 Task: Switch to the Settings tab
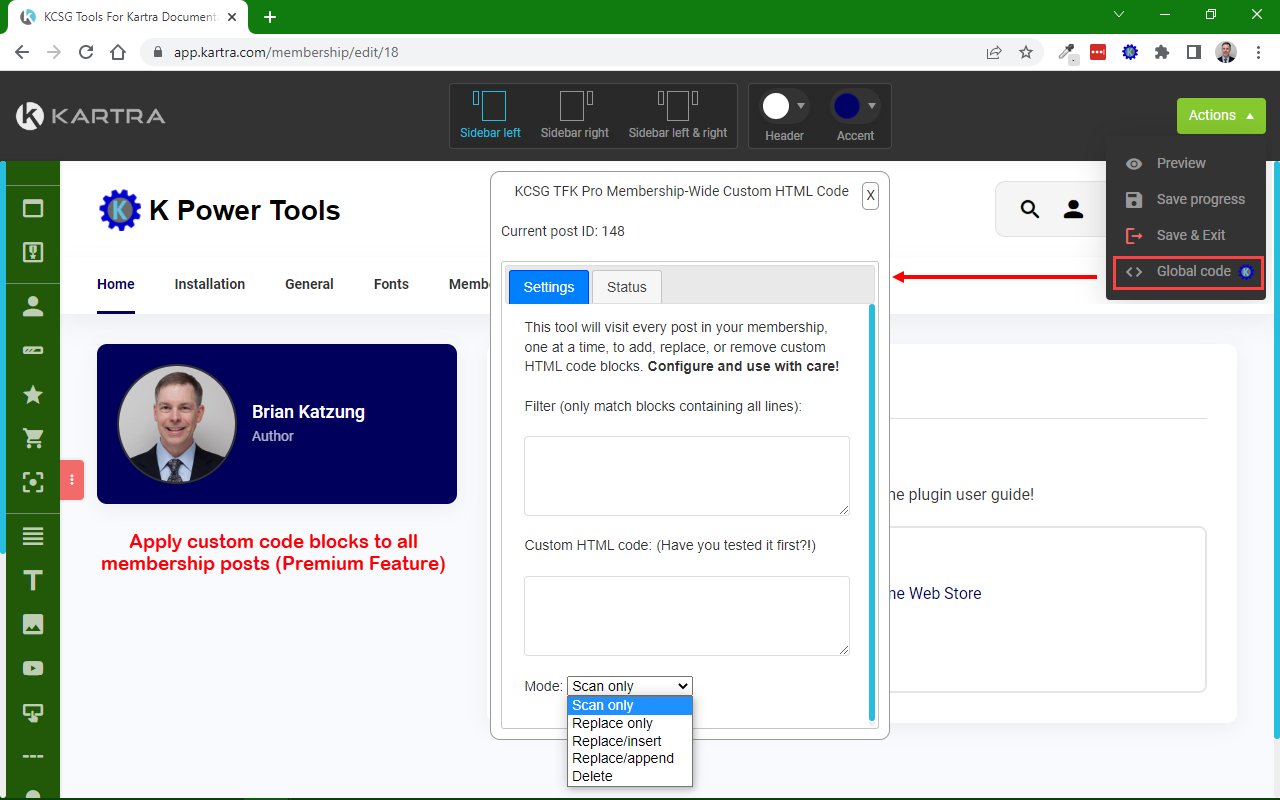(x=549, y=287)
